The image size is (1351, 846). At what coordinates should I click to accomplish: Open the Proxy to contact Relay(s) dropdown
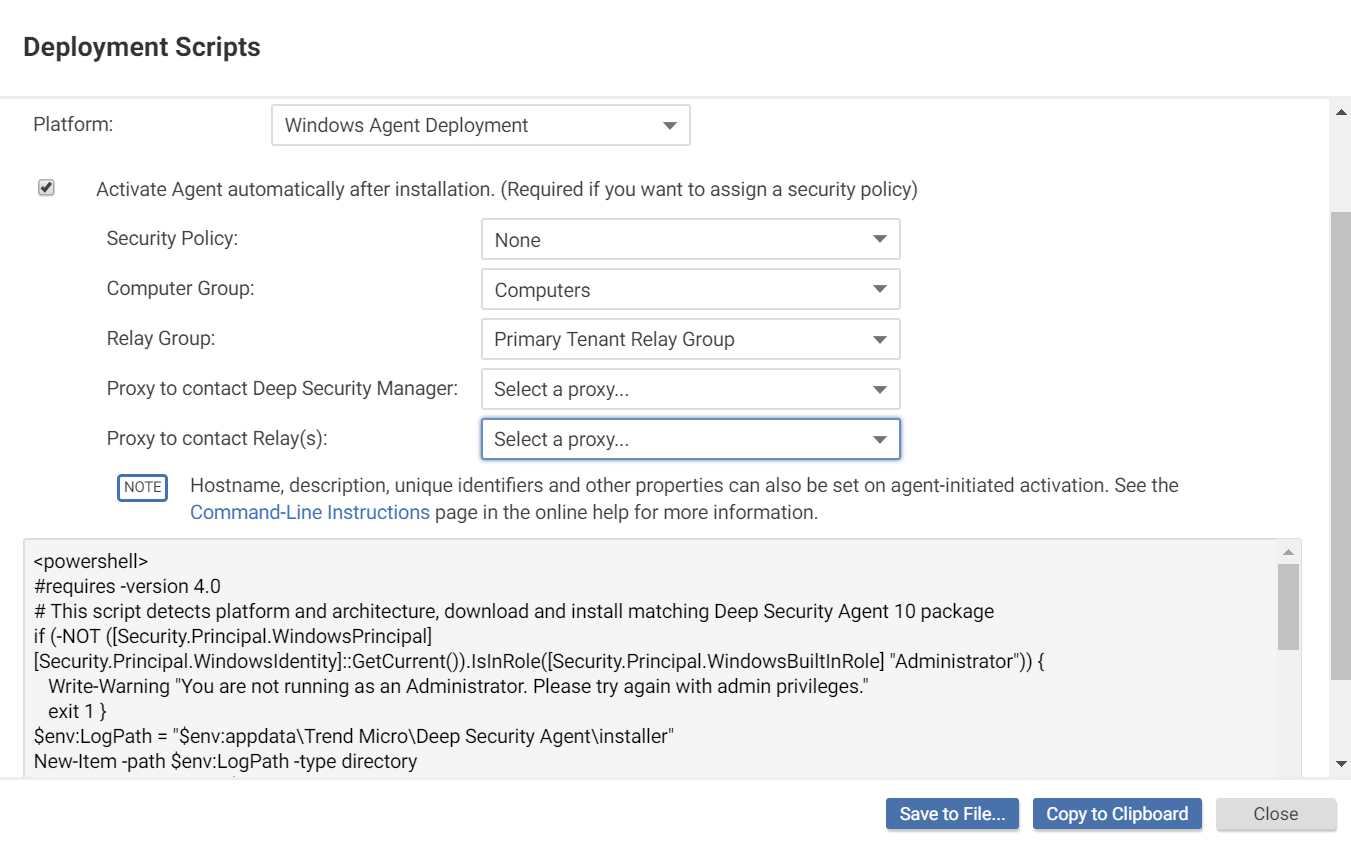pyautogui.click(x=690, y=439)
